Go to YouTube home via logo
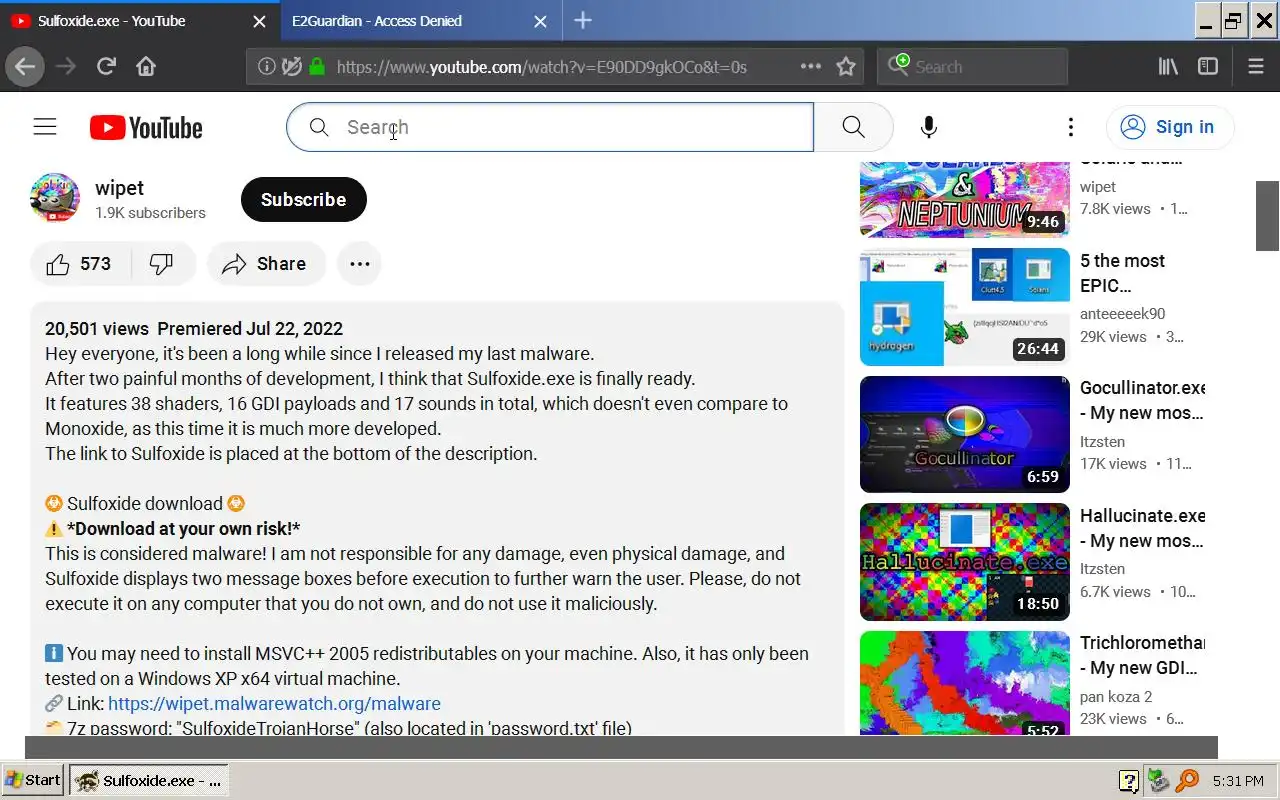1280x800 pixels. pos(146,128)
